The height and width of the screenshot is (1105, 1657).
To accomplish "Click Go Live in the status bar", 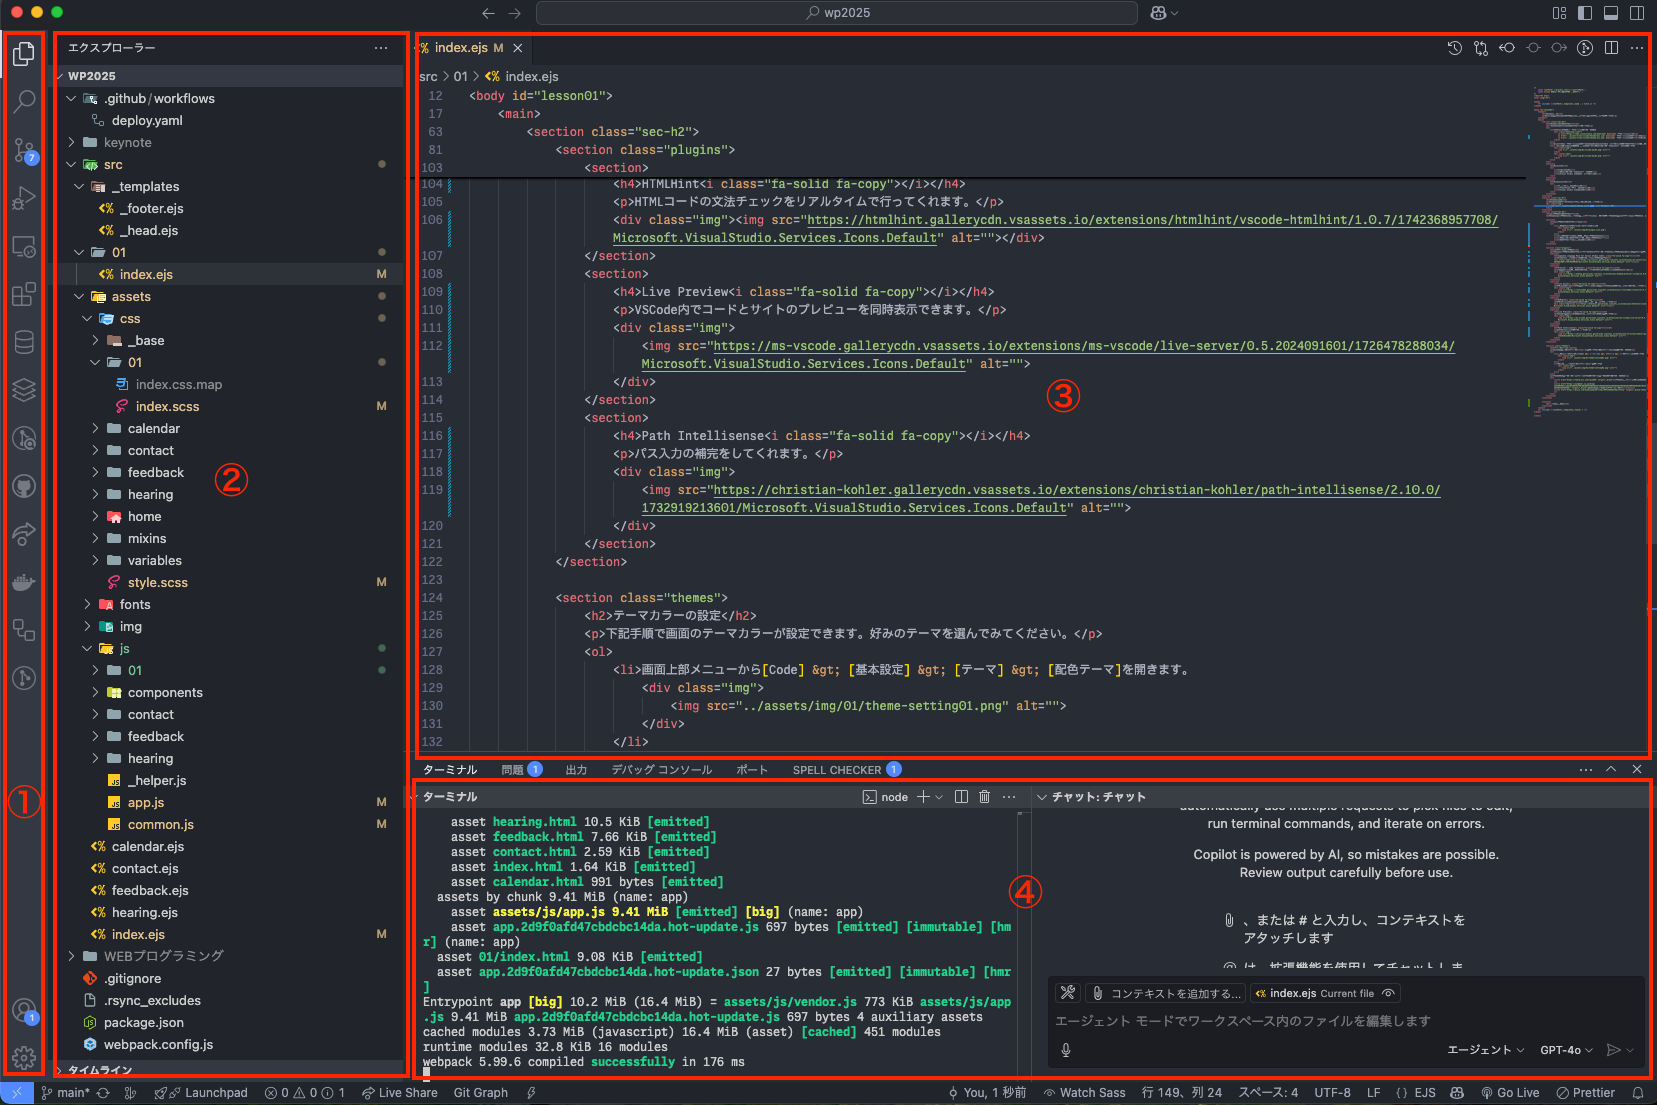I will click(x=1510, y=1093).
